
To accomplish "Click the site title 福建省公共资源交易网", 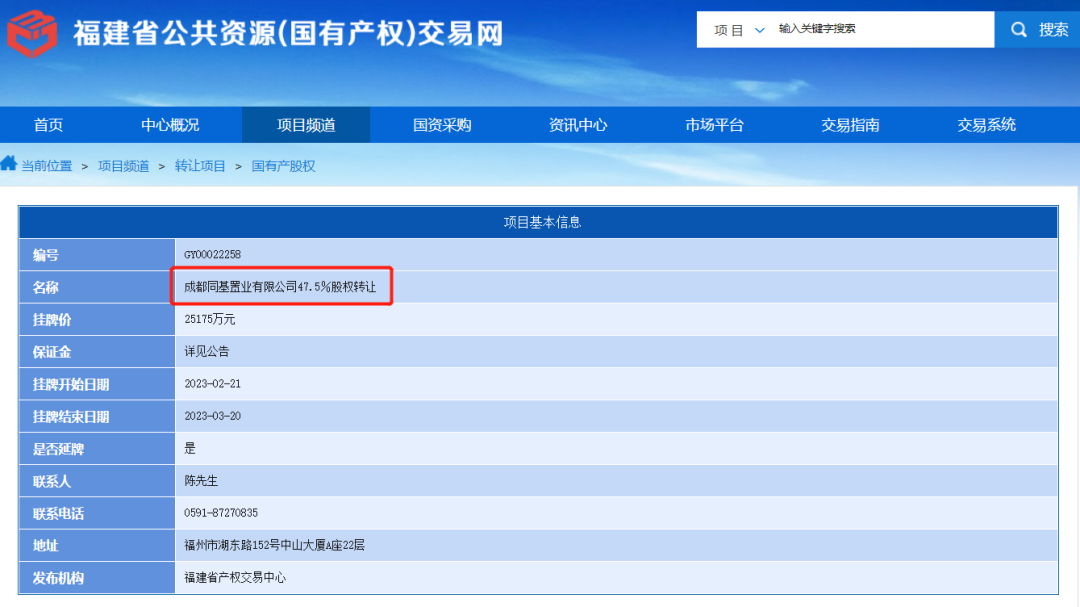I will pos(288,33).
